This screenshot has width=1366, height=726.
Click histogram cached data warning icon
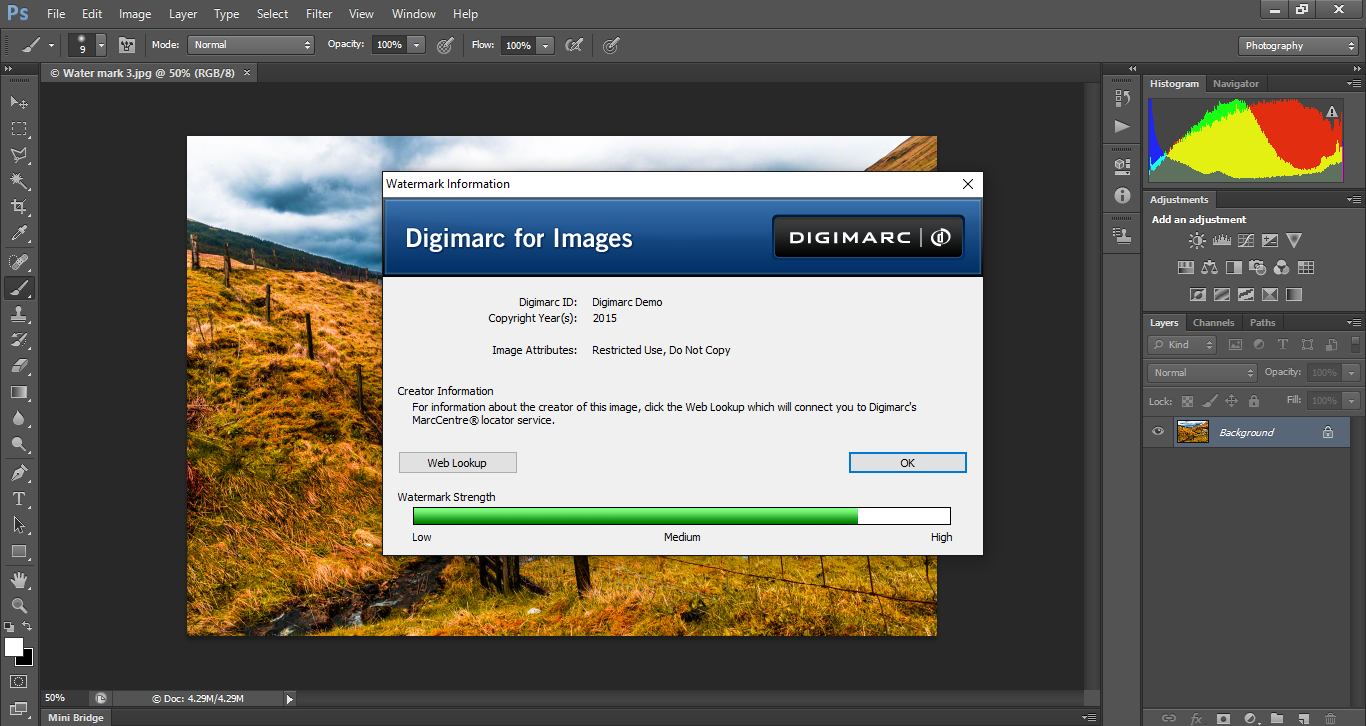(1332, 113)
